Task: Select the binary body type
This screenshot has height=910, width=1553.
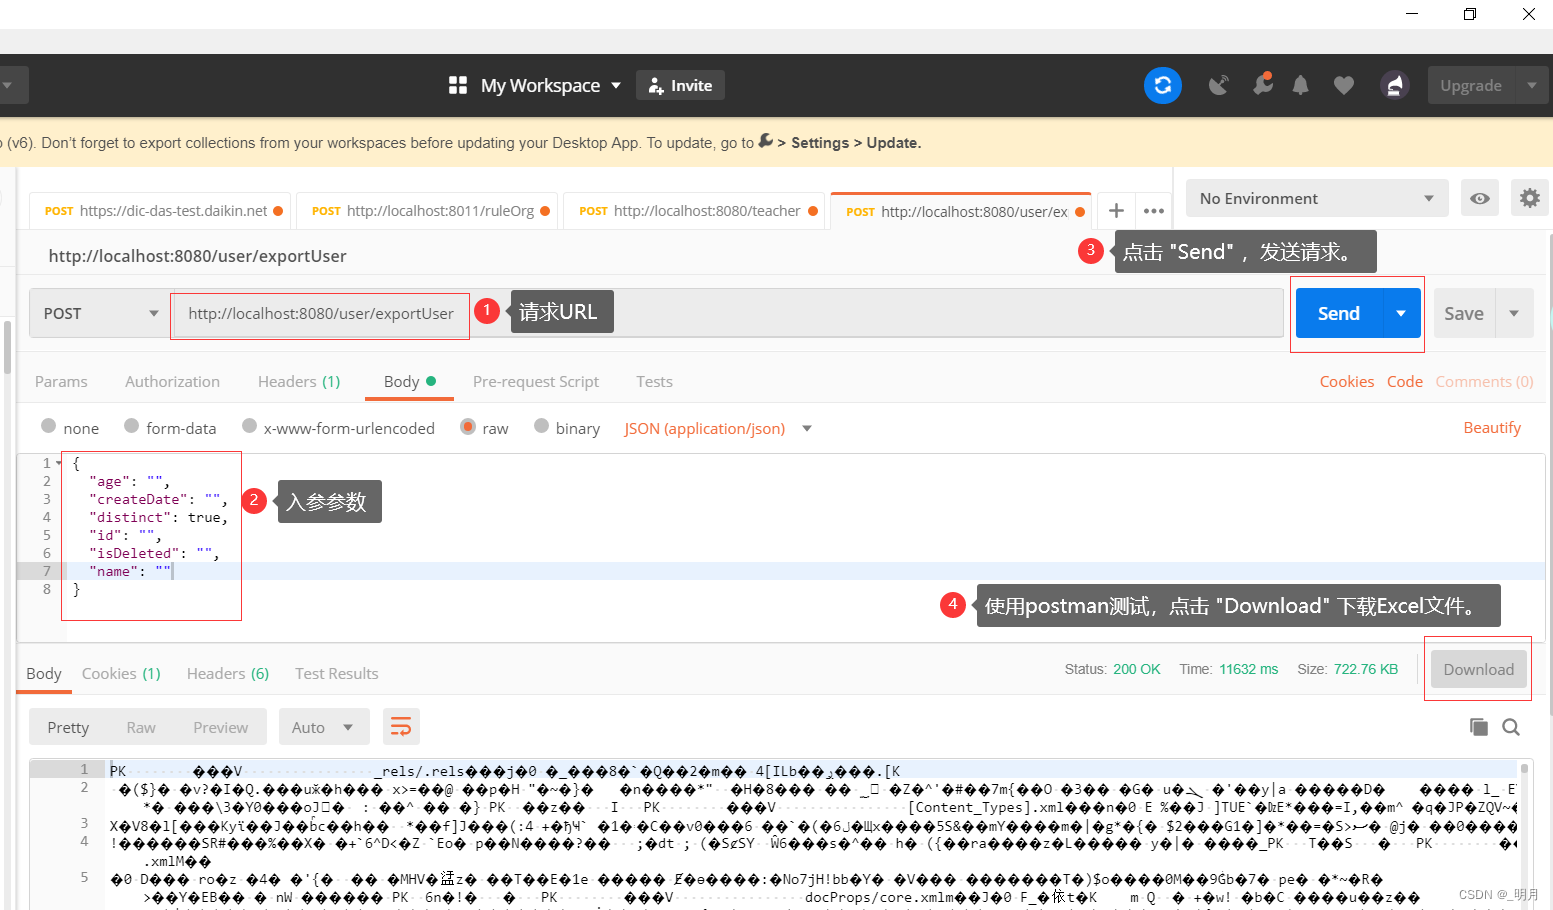Action: 542,426
